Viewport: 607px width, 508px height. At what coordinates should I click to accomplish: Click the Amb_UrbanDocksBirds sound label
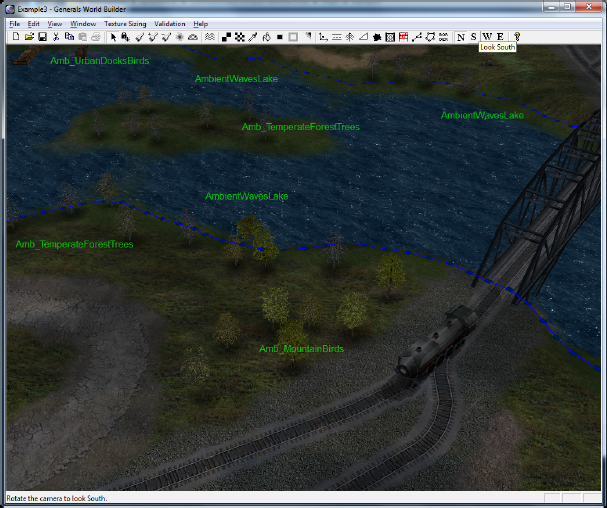pyautogui.click(x=99, y=61)
